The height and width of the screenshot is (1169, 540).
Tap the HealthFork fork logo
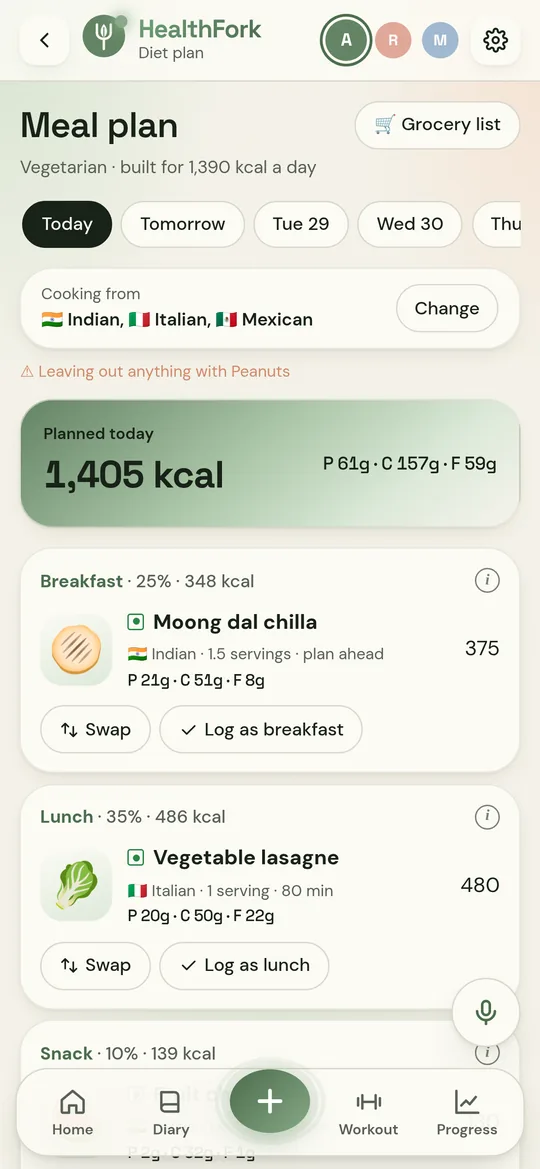(104, 36)
